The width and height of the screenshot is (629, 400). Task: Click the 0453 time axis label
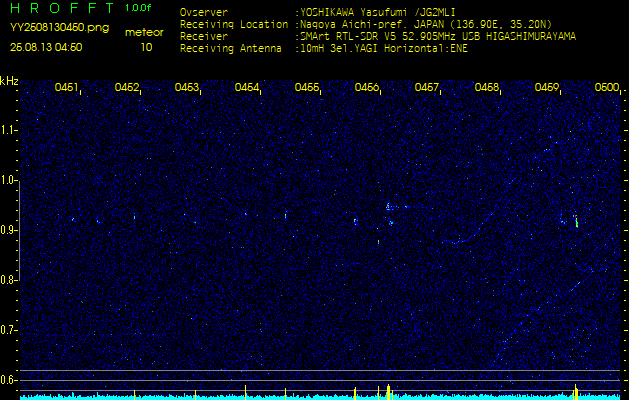pos(187,87)
